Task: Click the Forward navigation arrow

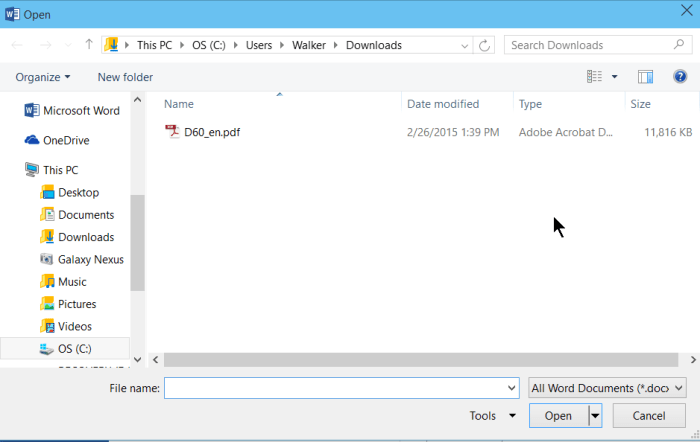Action: [46, 45]
